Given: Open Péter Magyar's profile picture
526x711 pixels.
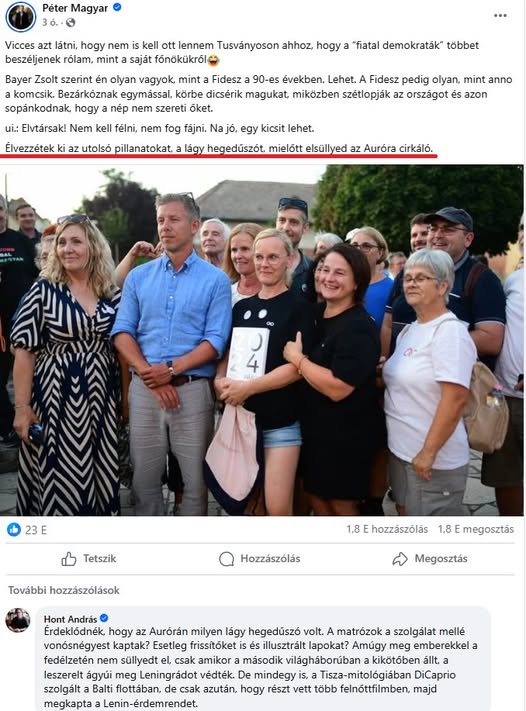Looking at the screenshot, I should 20,16.
